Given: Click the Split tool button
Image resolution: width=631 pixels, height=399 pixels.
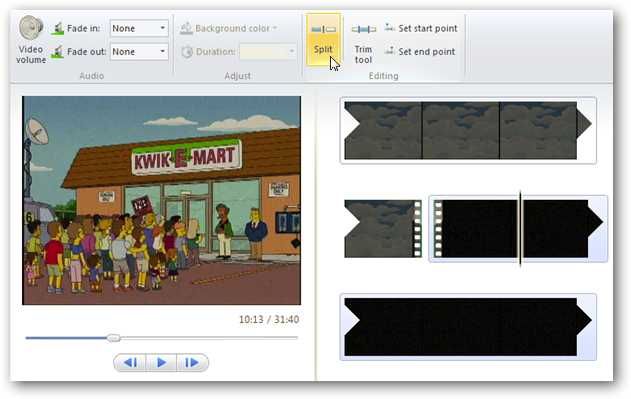Looking at the screenshot, I should (323, 39).
